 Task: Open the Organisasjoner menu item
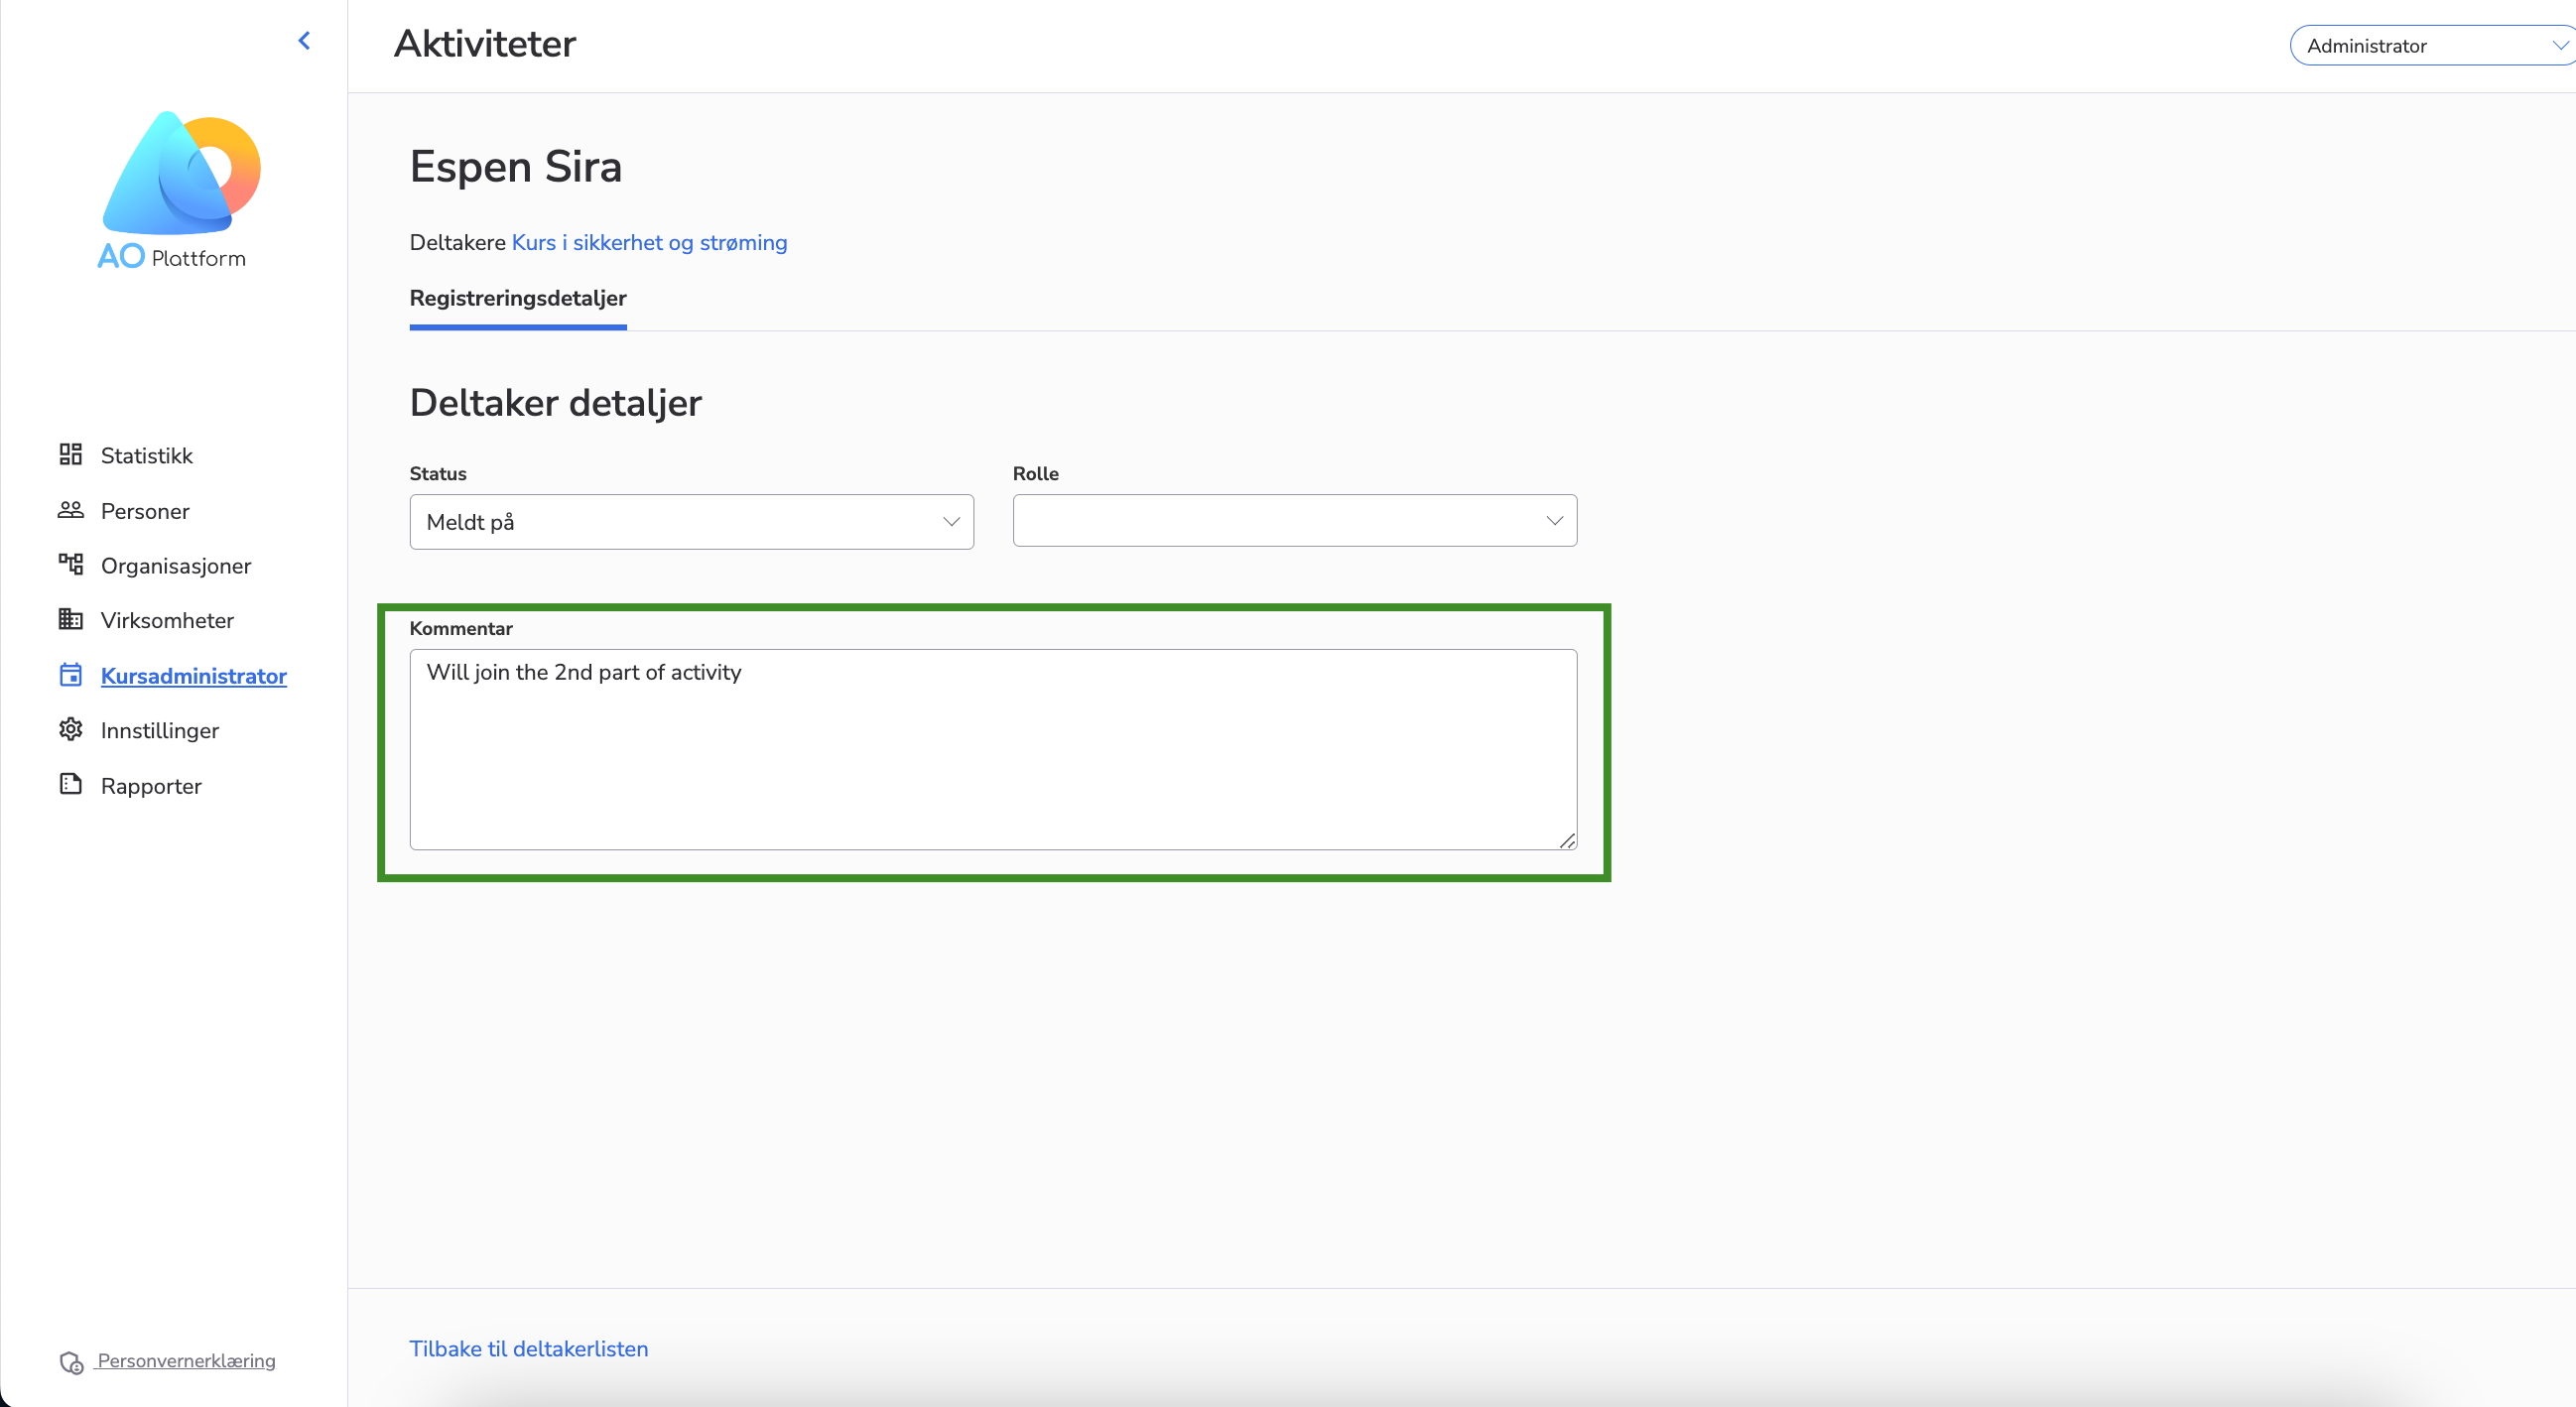(x=176, y=566)
